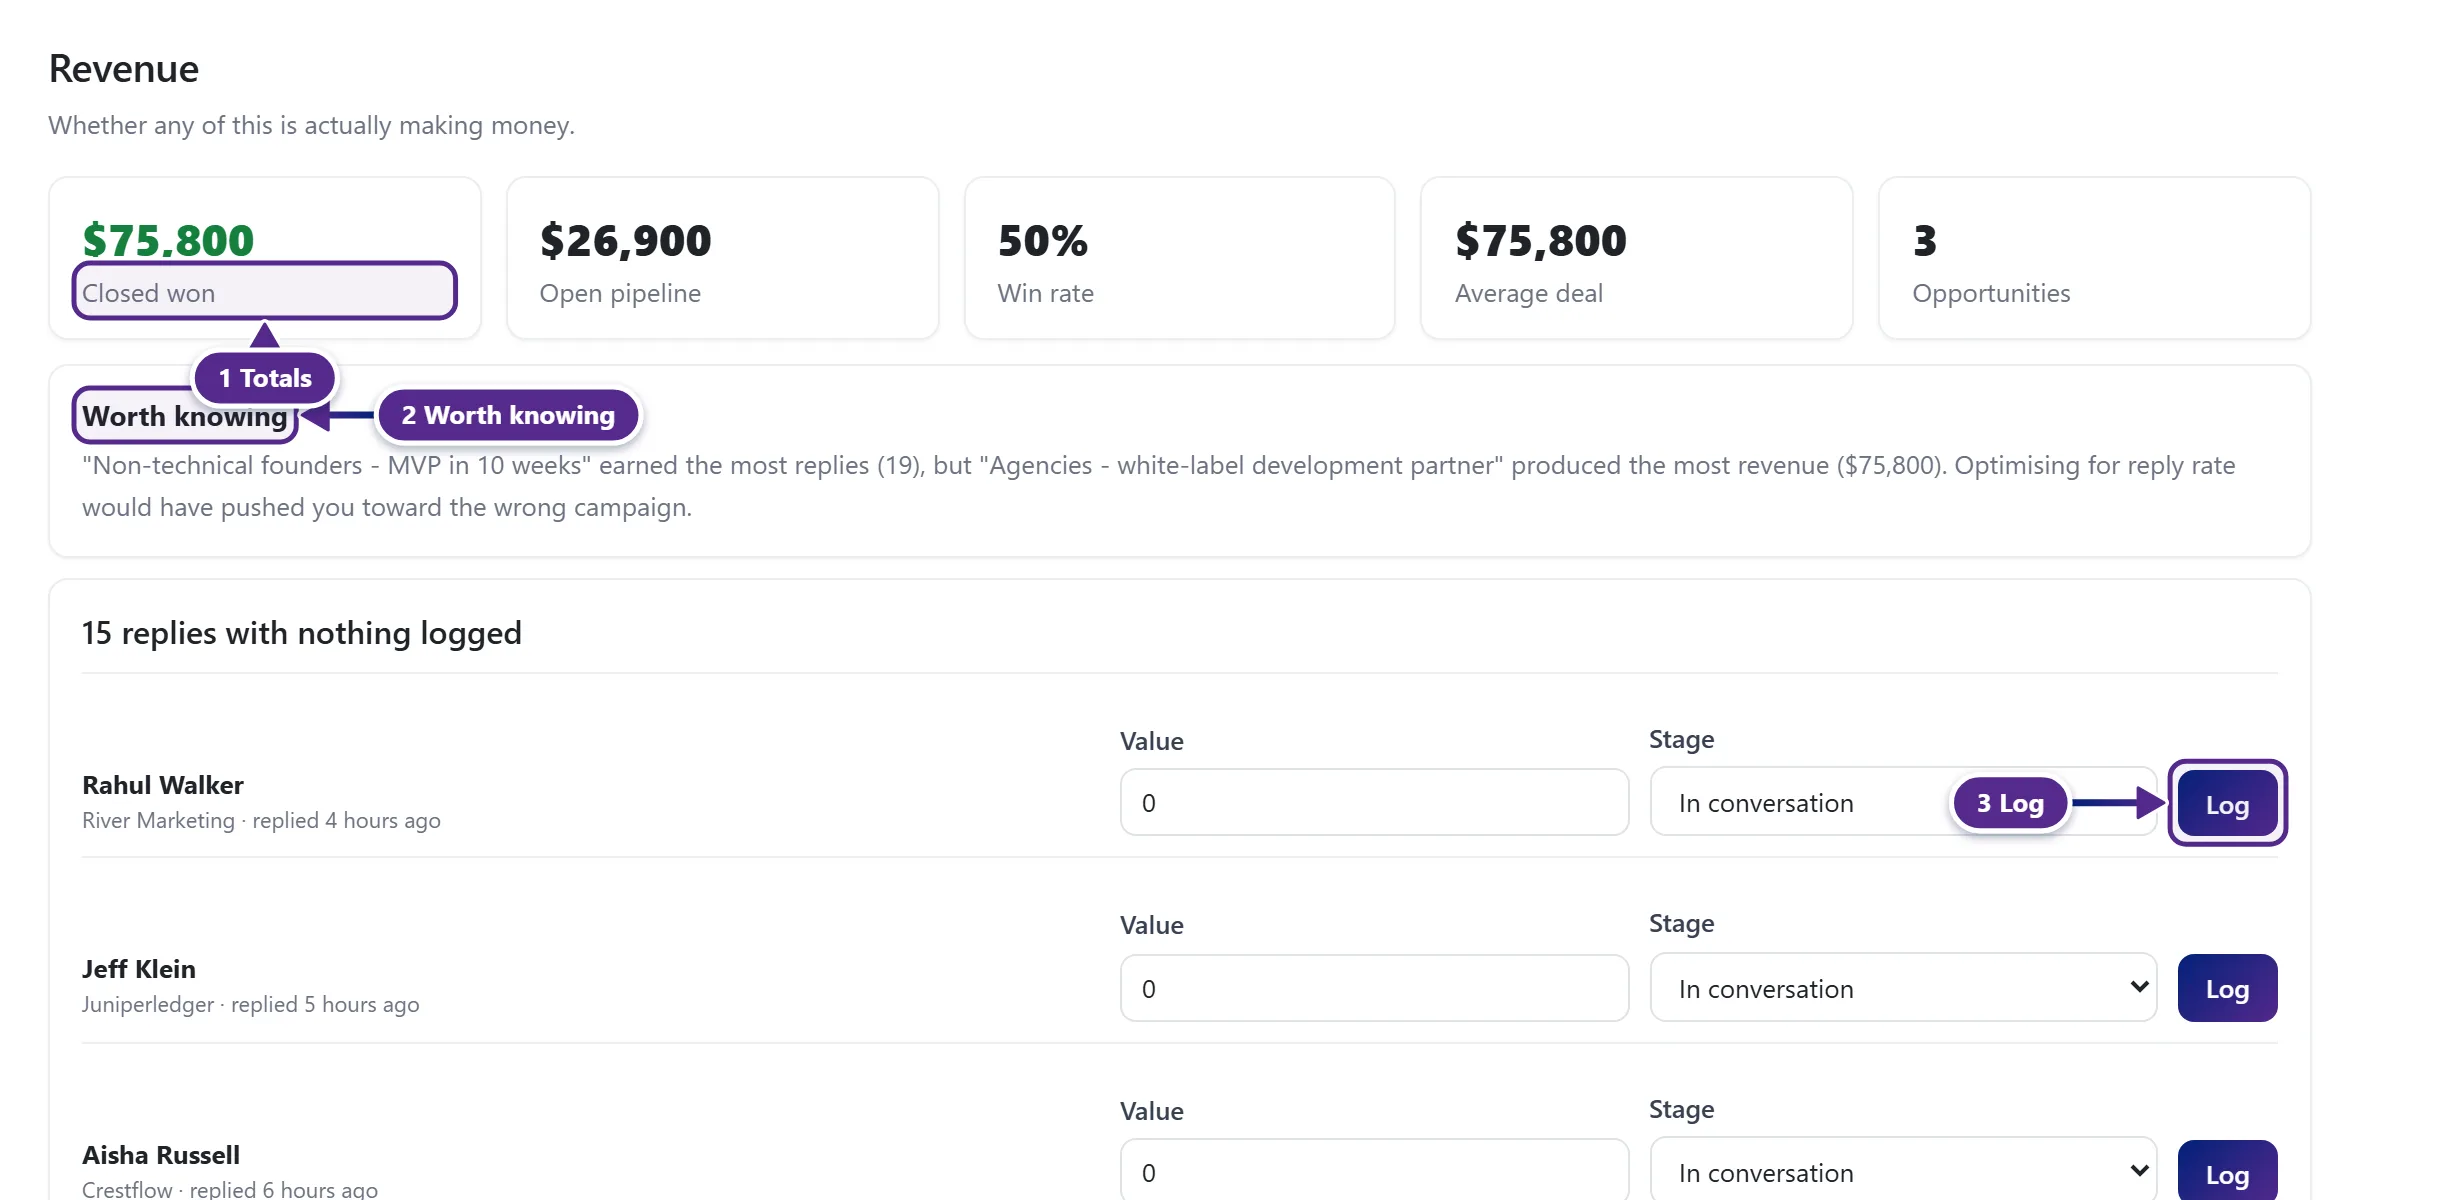Open Stage dropdown for Rahul Walker
Screen dimensions: 2440x1200
[x=1903, y=802]
